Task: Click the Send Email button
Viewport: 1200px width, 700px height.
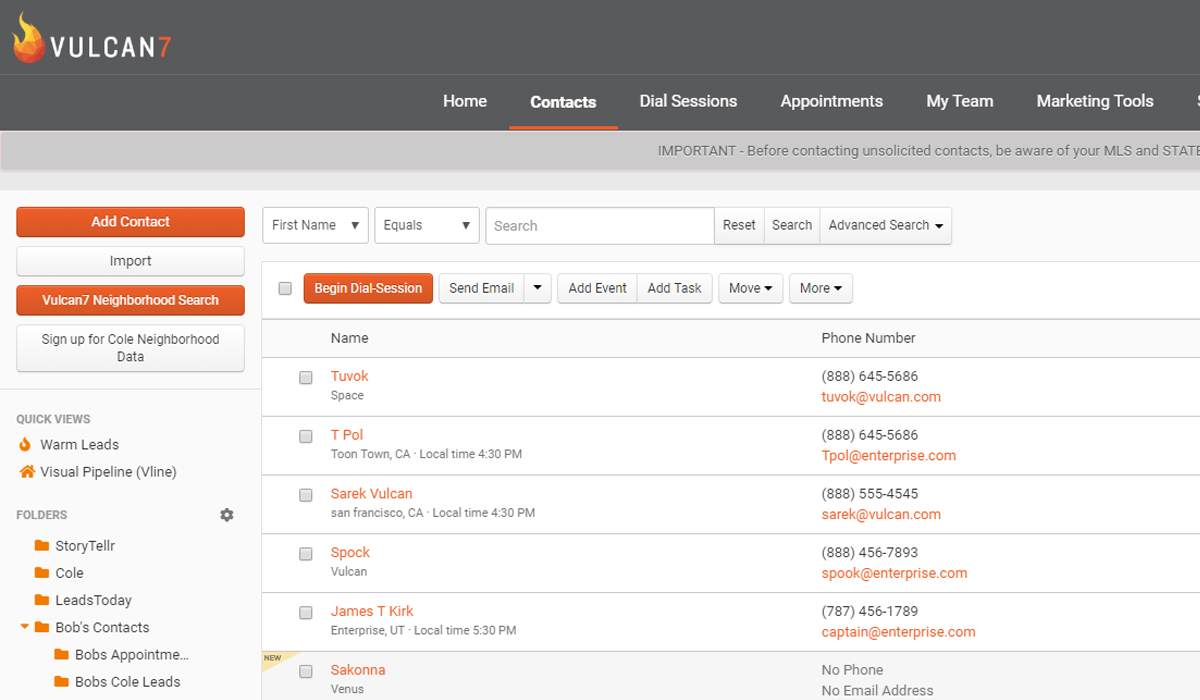Action: pyautogui.click(x=481, y=288)
